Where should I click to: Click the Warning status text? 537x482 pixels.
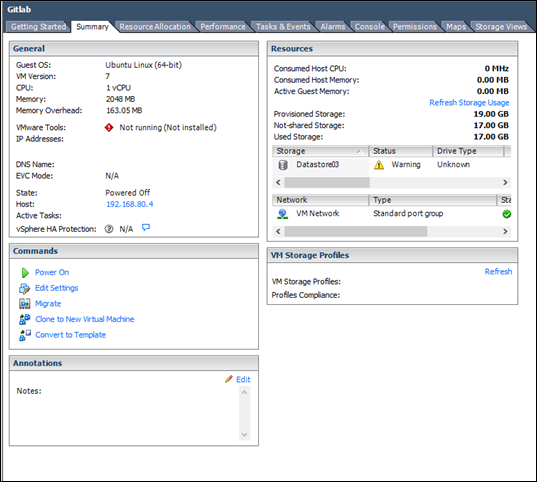[x=406, y=165]
